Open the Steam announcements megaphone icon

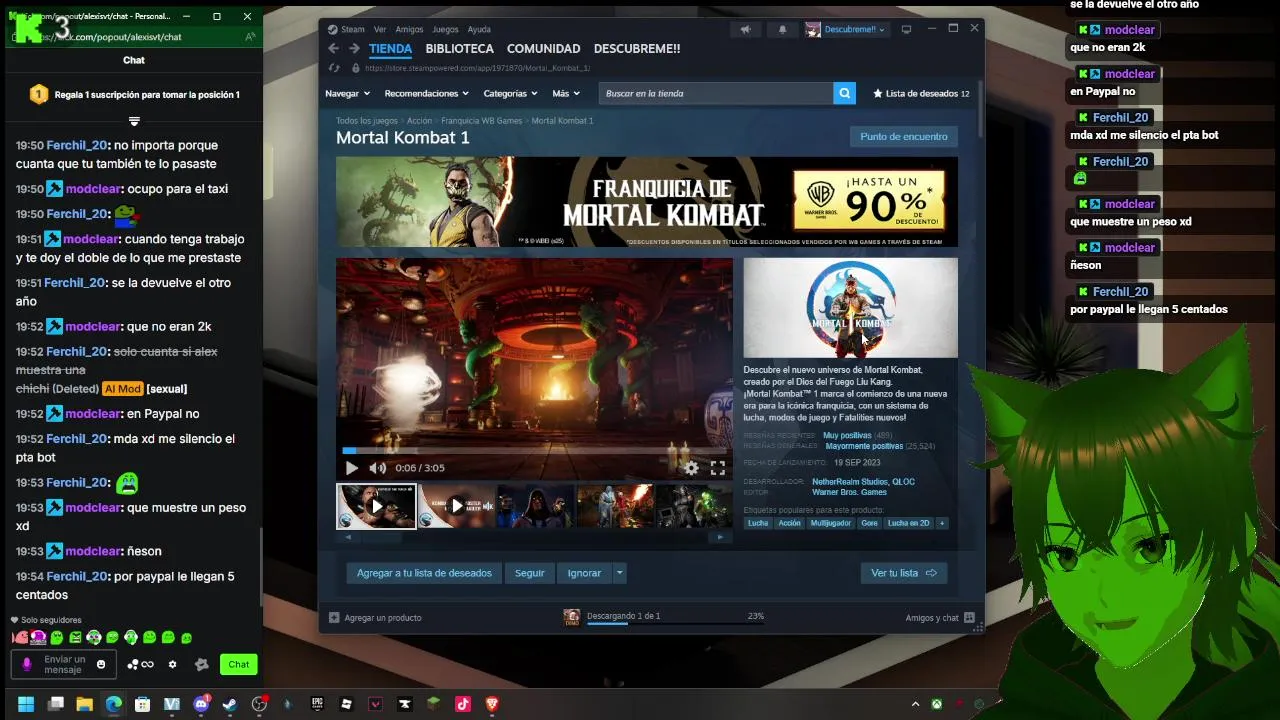click(745, 29)
